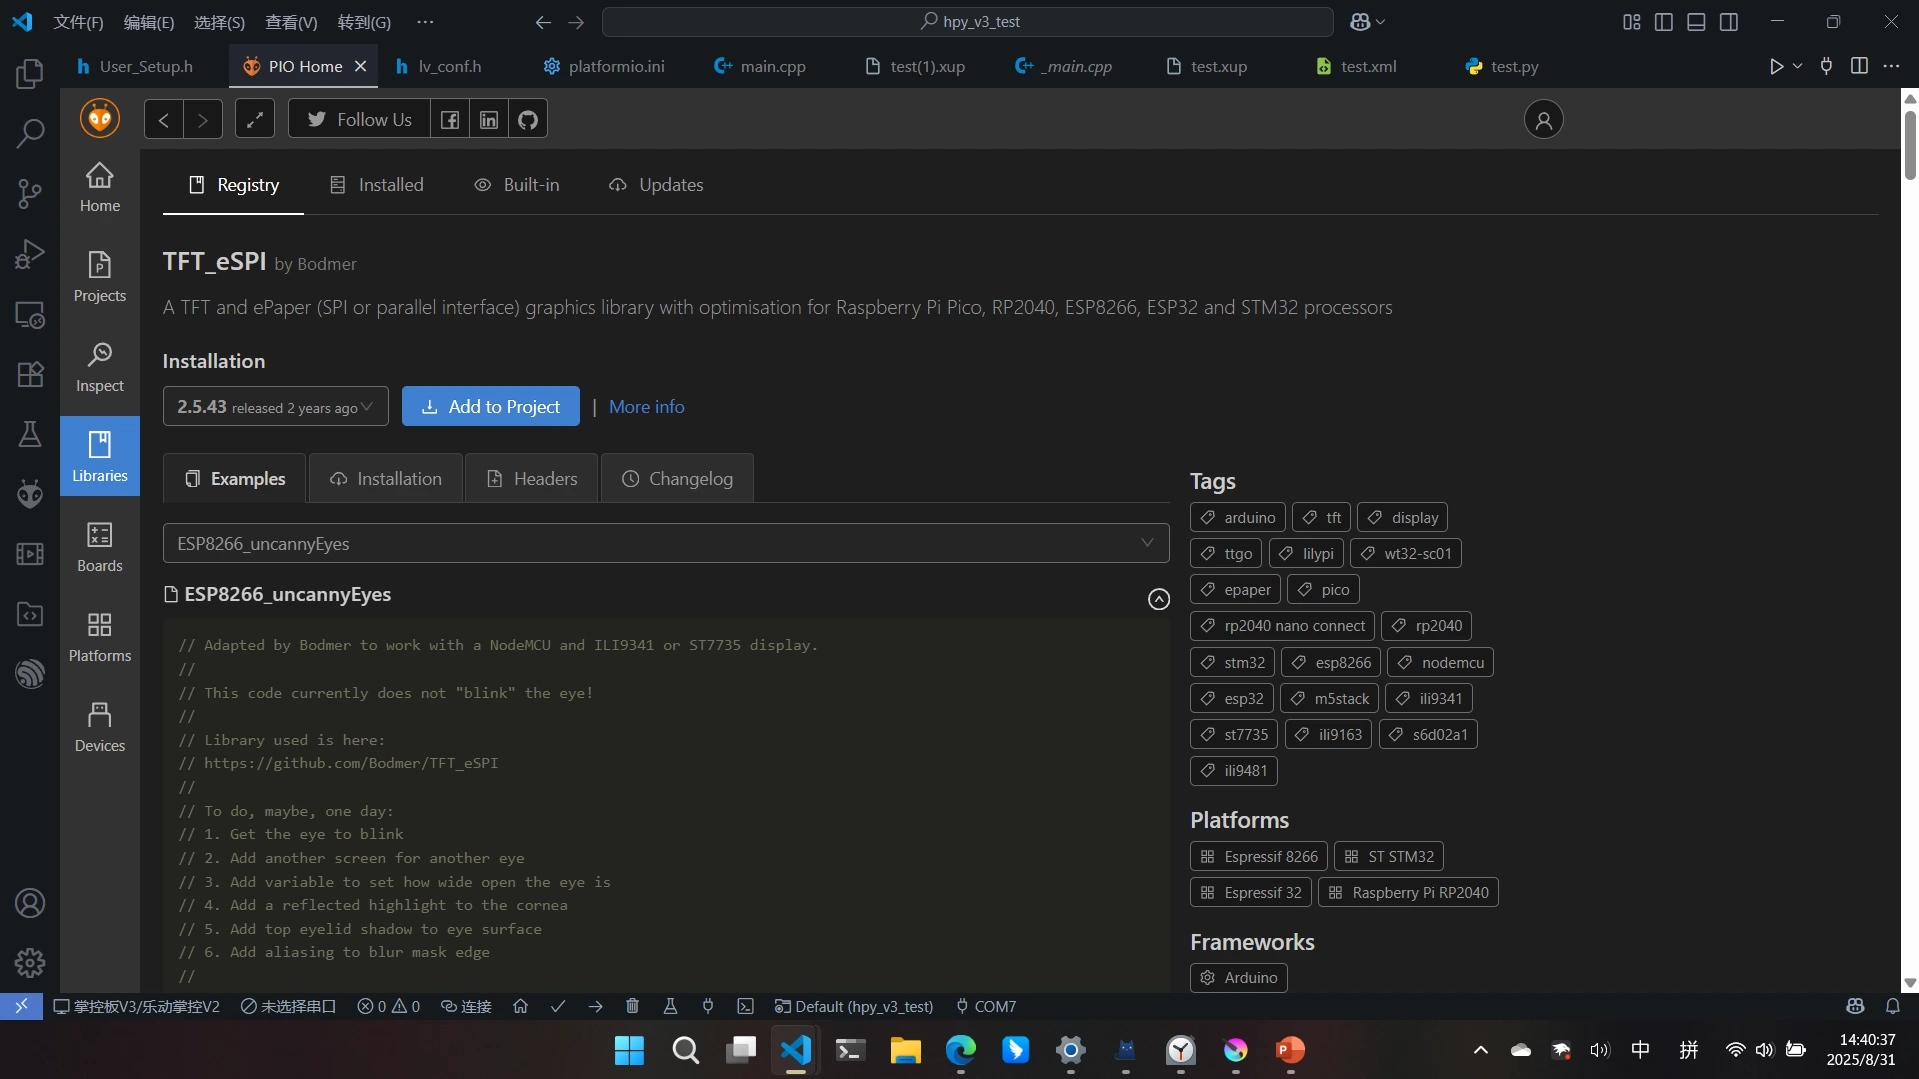The image size is (1919, 1079).
Task: Open the Facebook icon link
Action: [450, 120]
